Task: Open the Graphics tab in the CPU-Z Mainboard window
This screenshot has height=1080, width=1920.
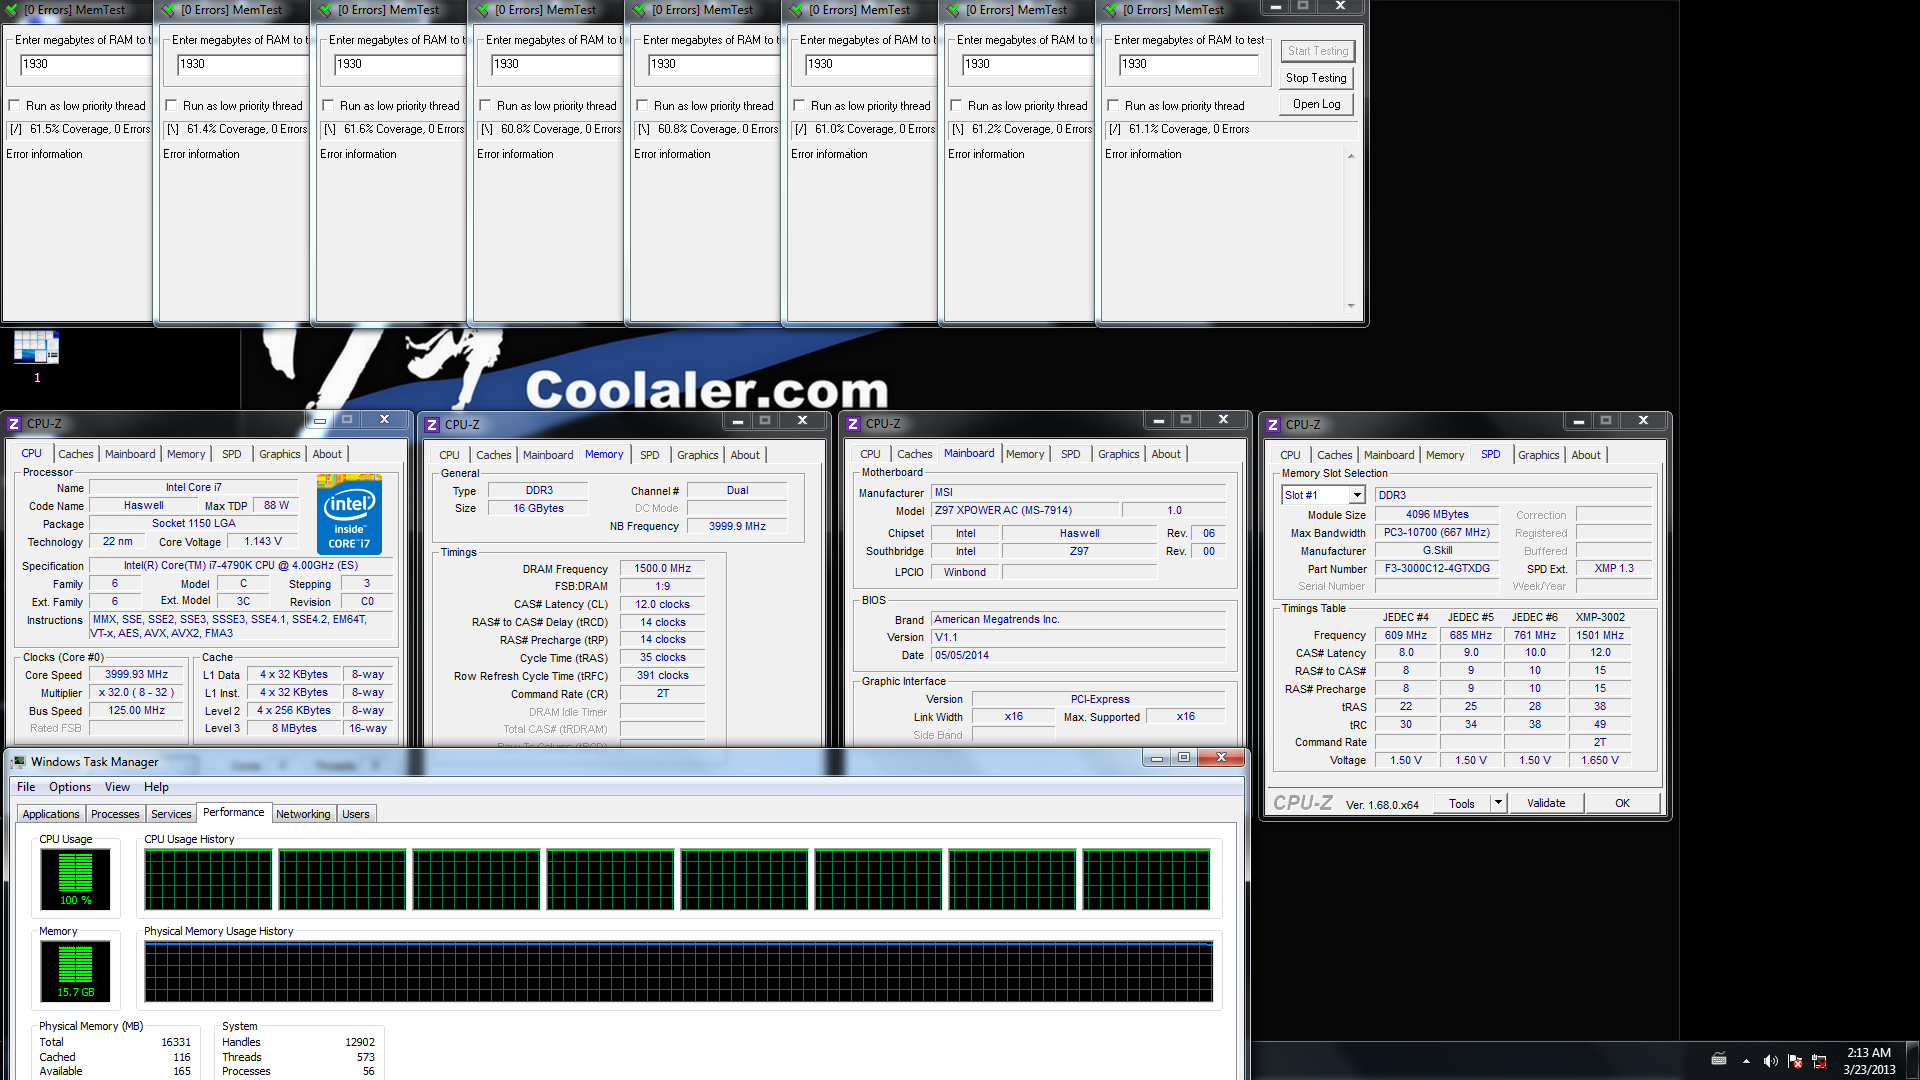Action: pos(1118,454)
